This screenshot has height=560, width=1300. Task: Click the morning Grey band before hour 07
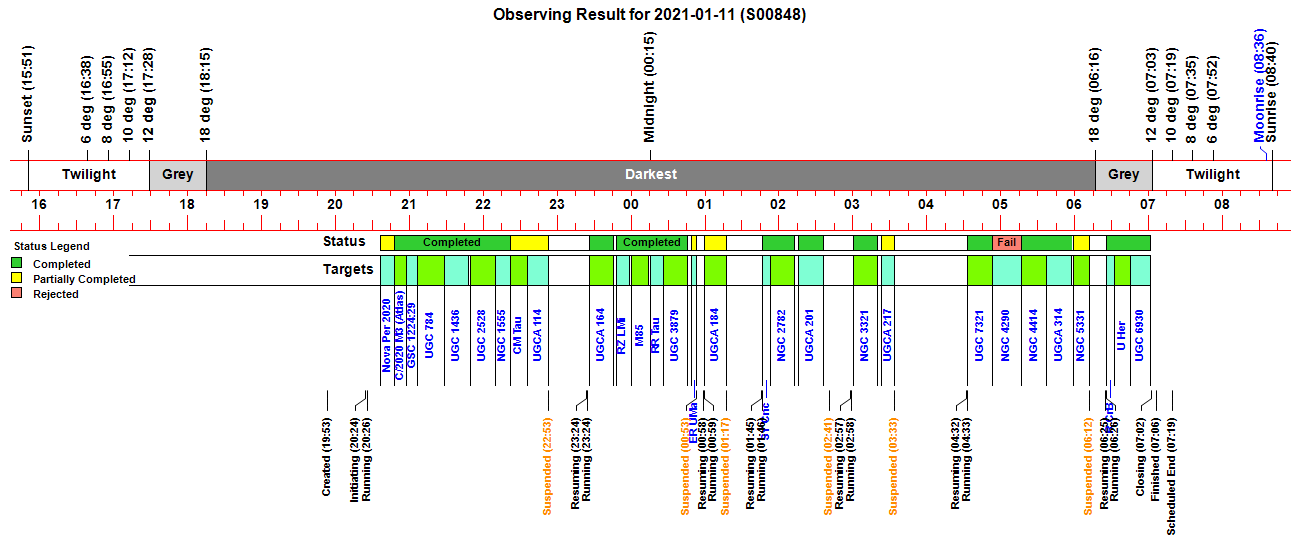pyautogui.click(x=1124, y=174)
